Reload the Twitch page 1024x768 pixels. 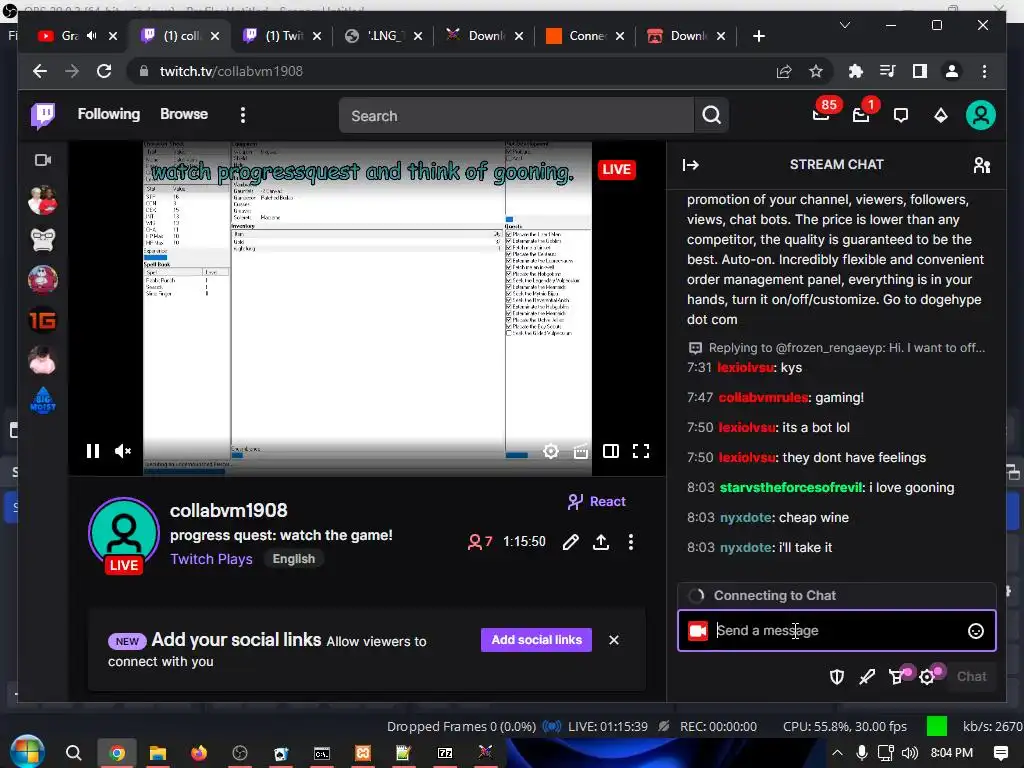click(x=104, y=71)
